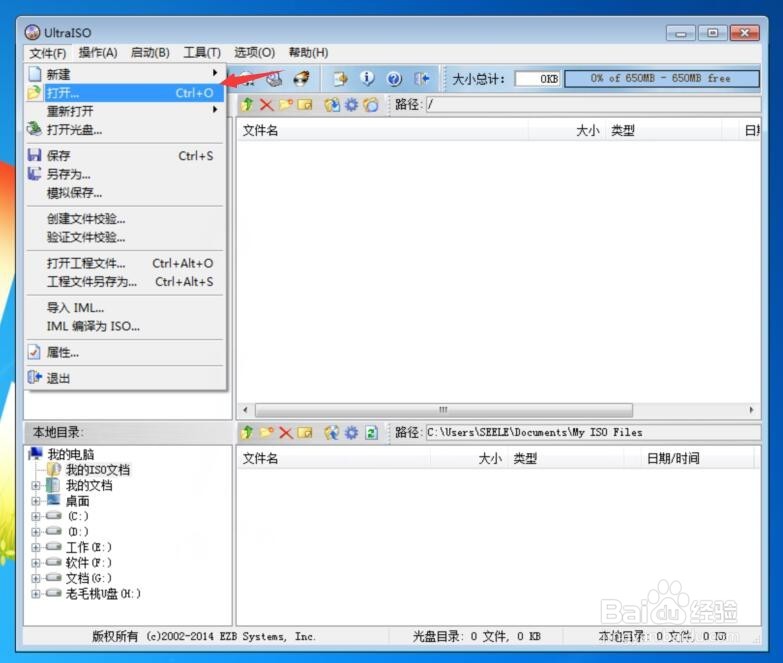Click gear properties icon in ISO pane toolbar
The width and height of the screenshot is (783, 663).
[x=352, y=105]
